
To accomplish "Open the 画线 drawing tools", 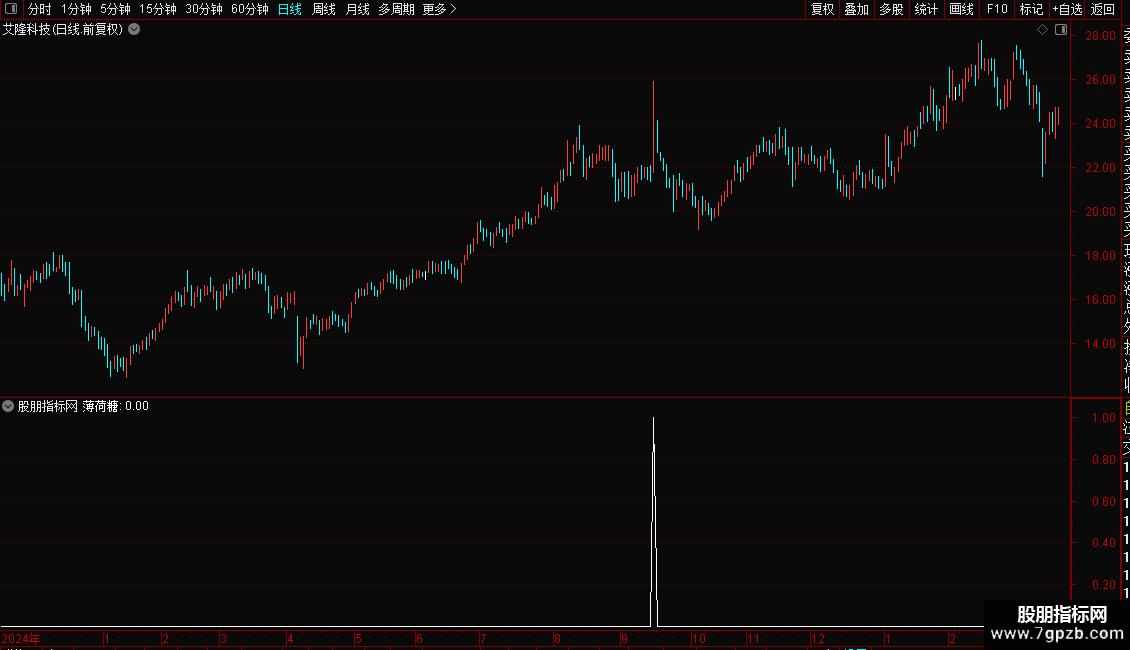I will [961, 9].
